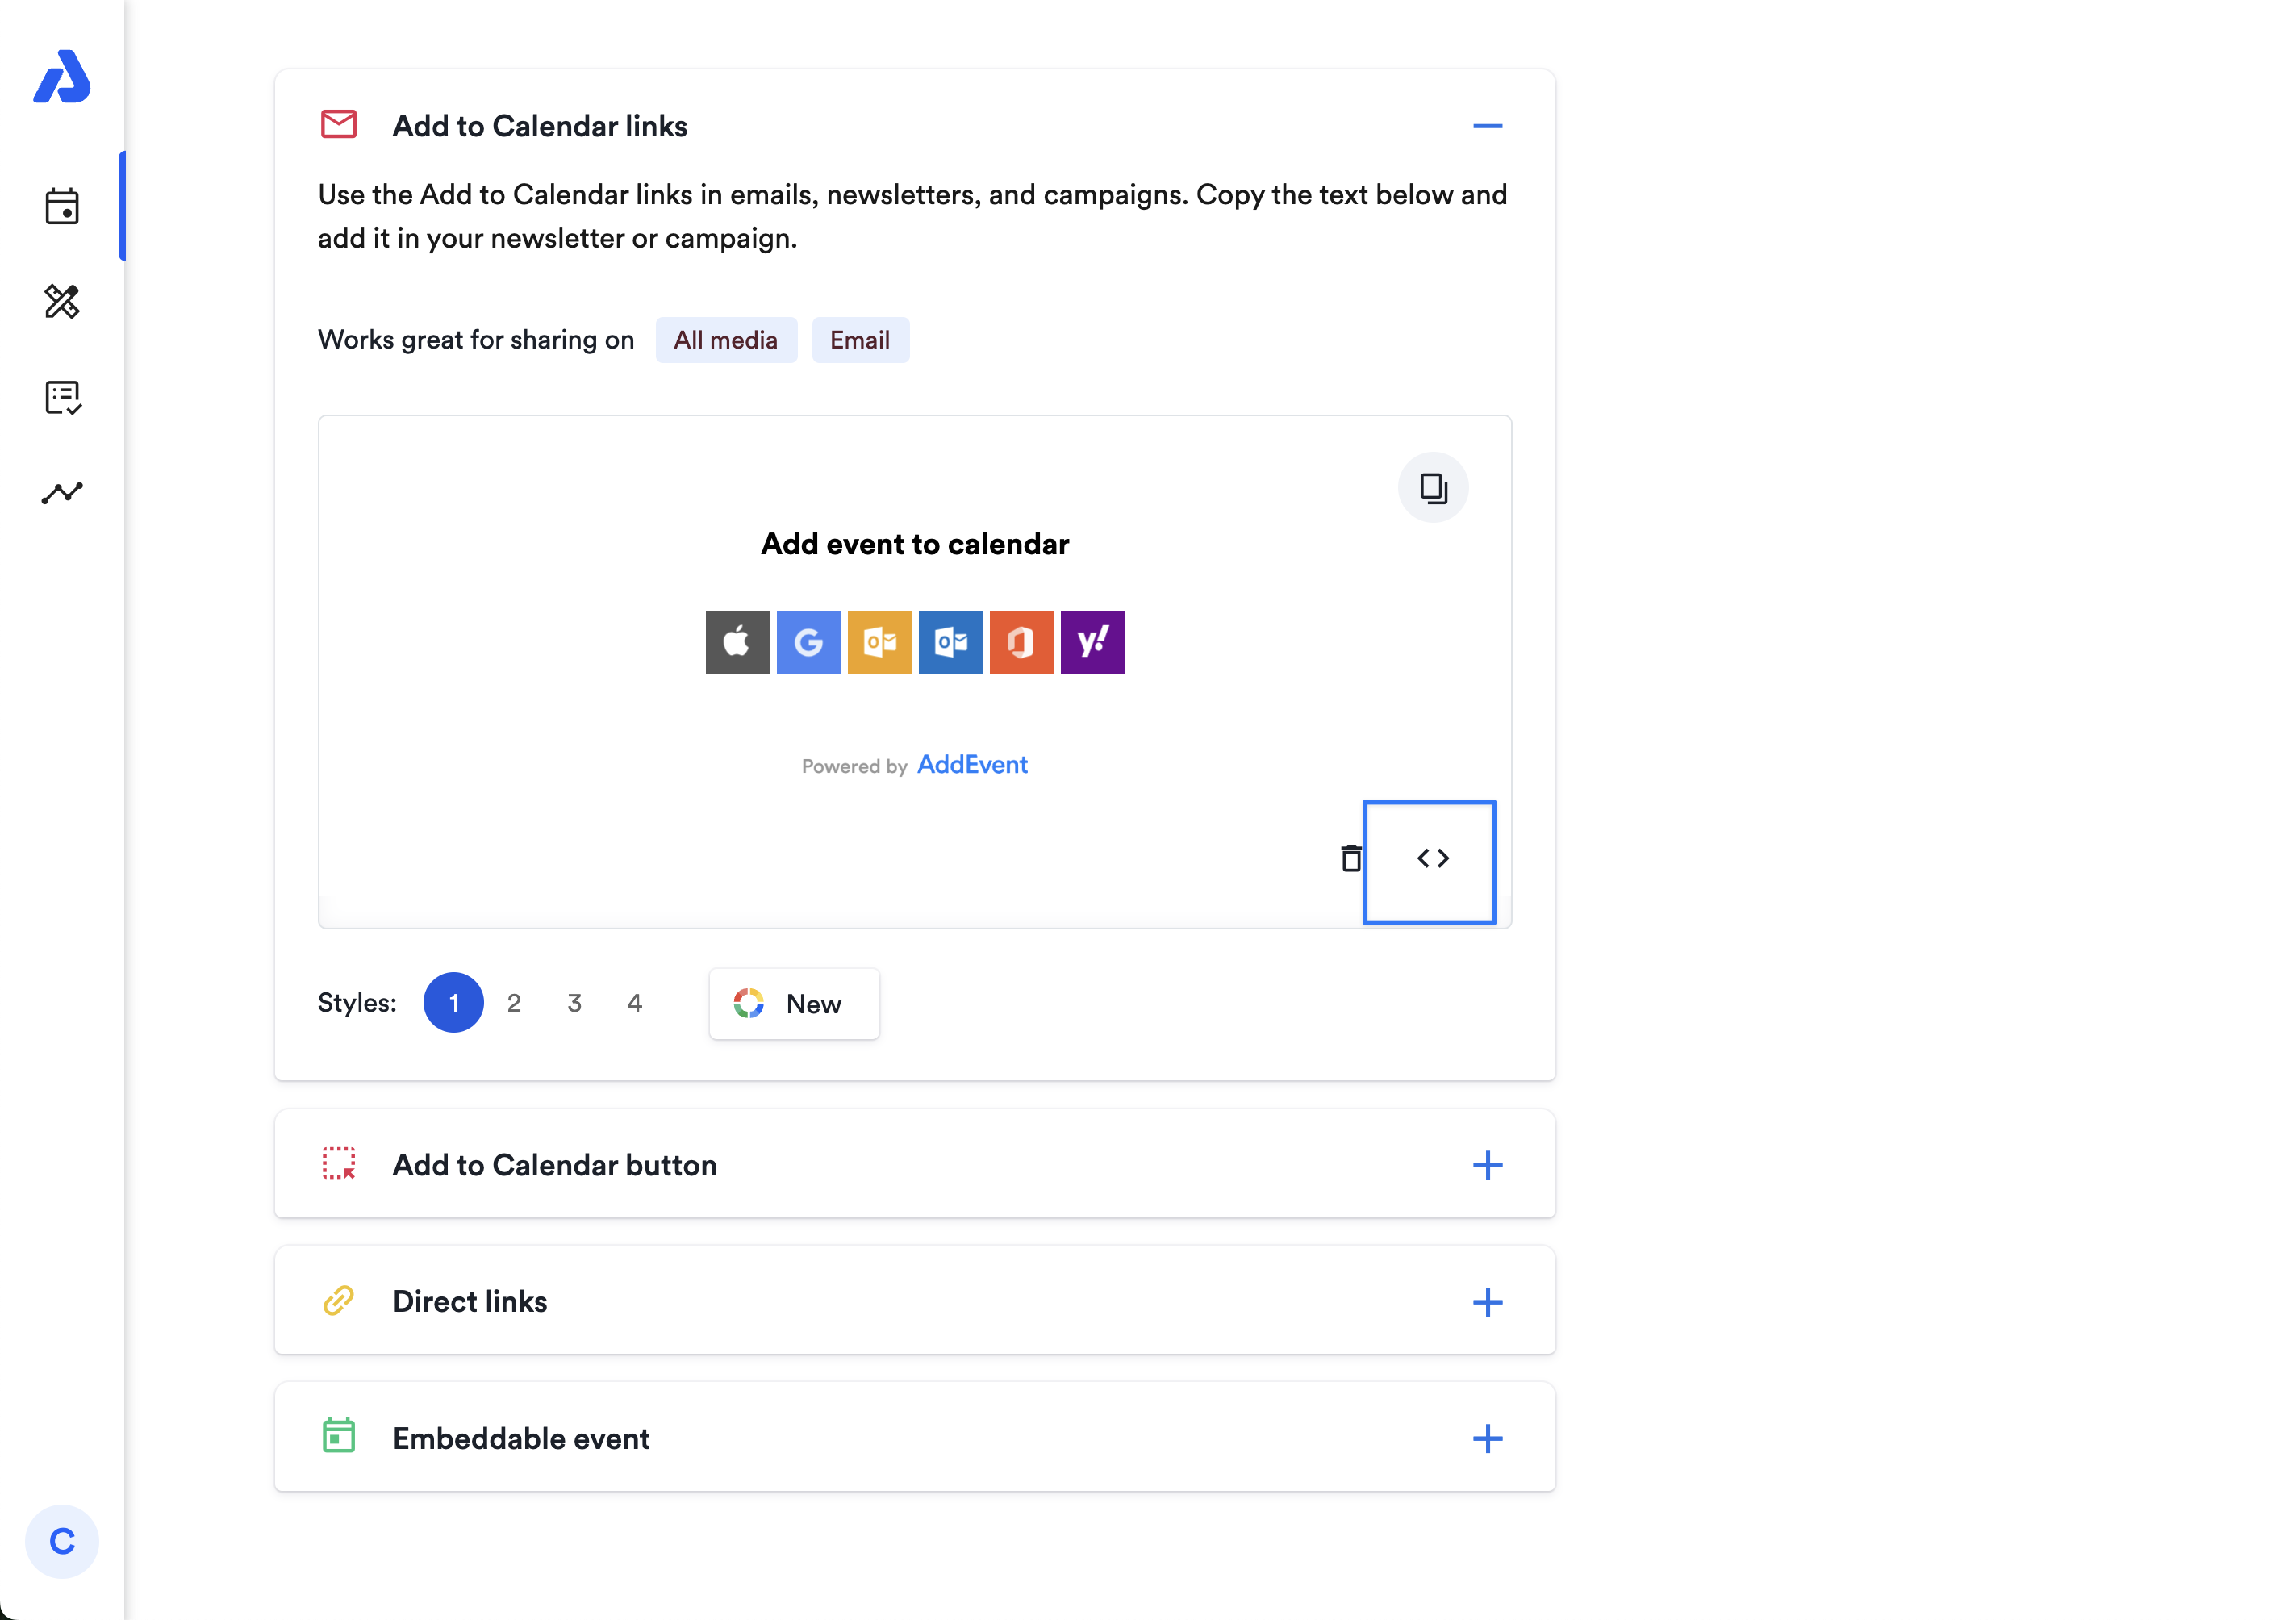Open the analytics chart sidebar icon
2296x1620 pixels.
pos(62,493)
